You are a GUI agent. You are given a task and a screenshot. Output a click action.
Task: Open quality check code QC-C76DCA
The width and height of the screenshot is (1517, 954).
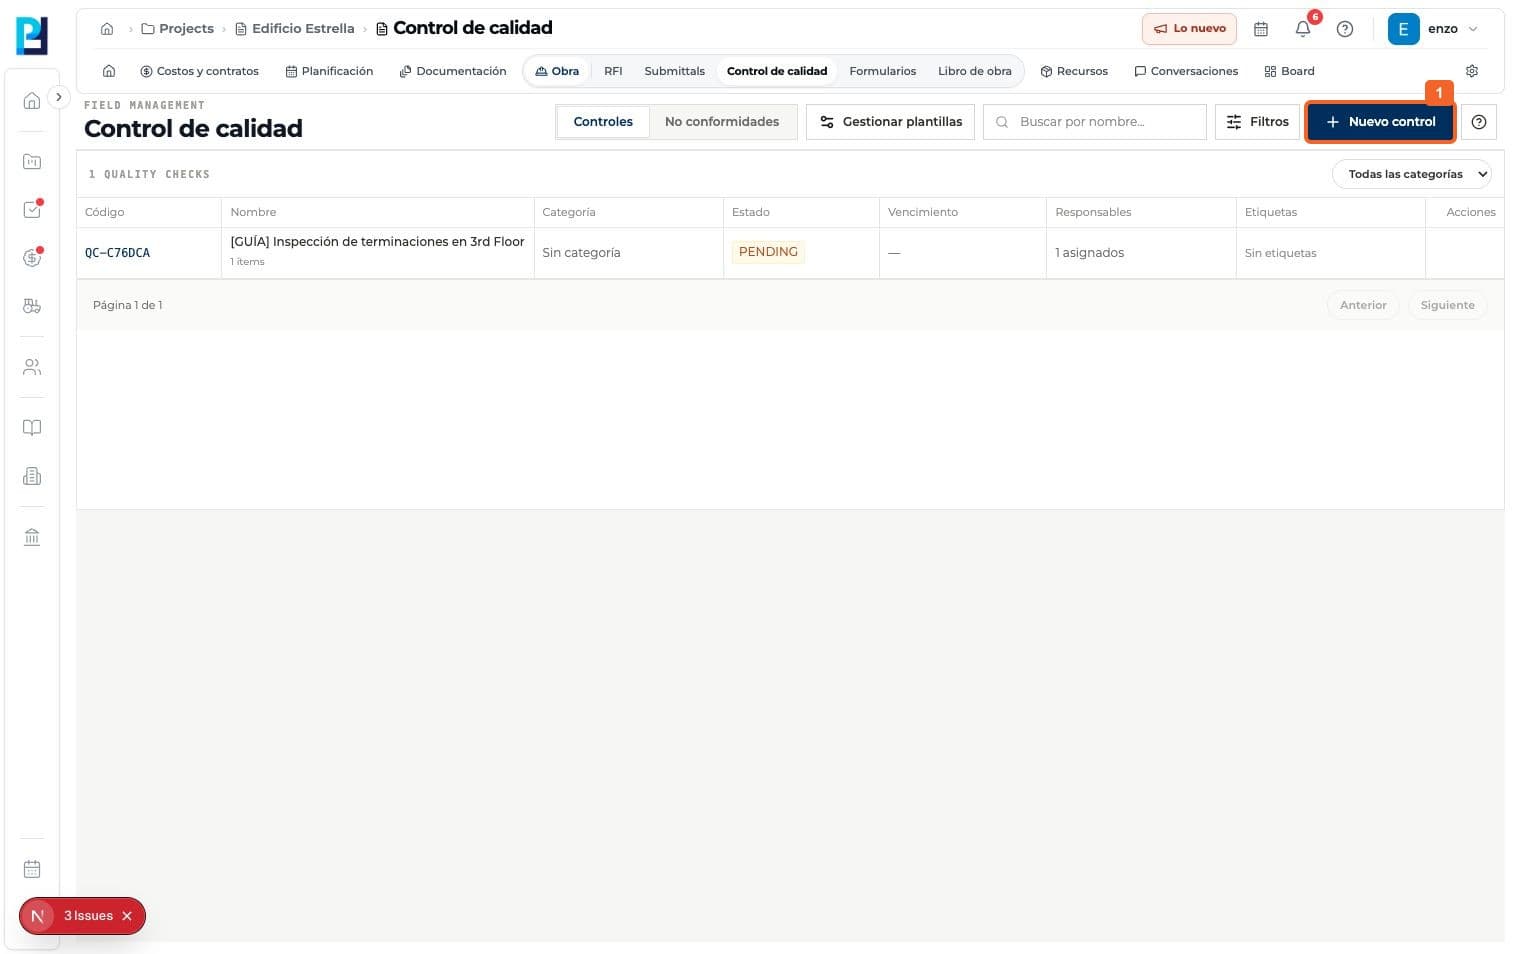tap(117, 253)
